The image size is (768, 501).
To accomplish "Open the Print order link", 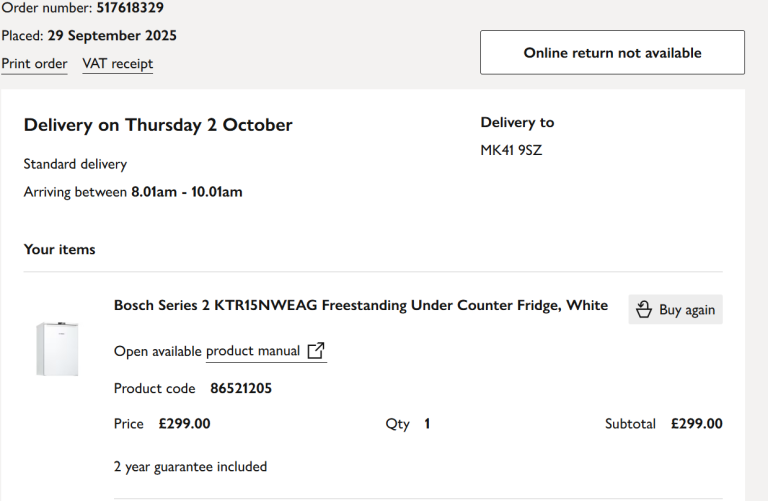I will coord(34,64).
